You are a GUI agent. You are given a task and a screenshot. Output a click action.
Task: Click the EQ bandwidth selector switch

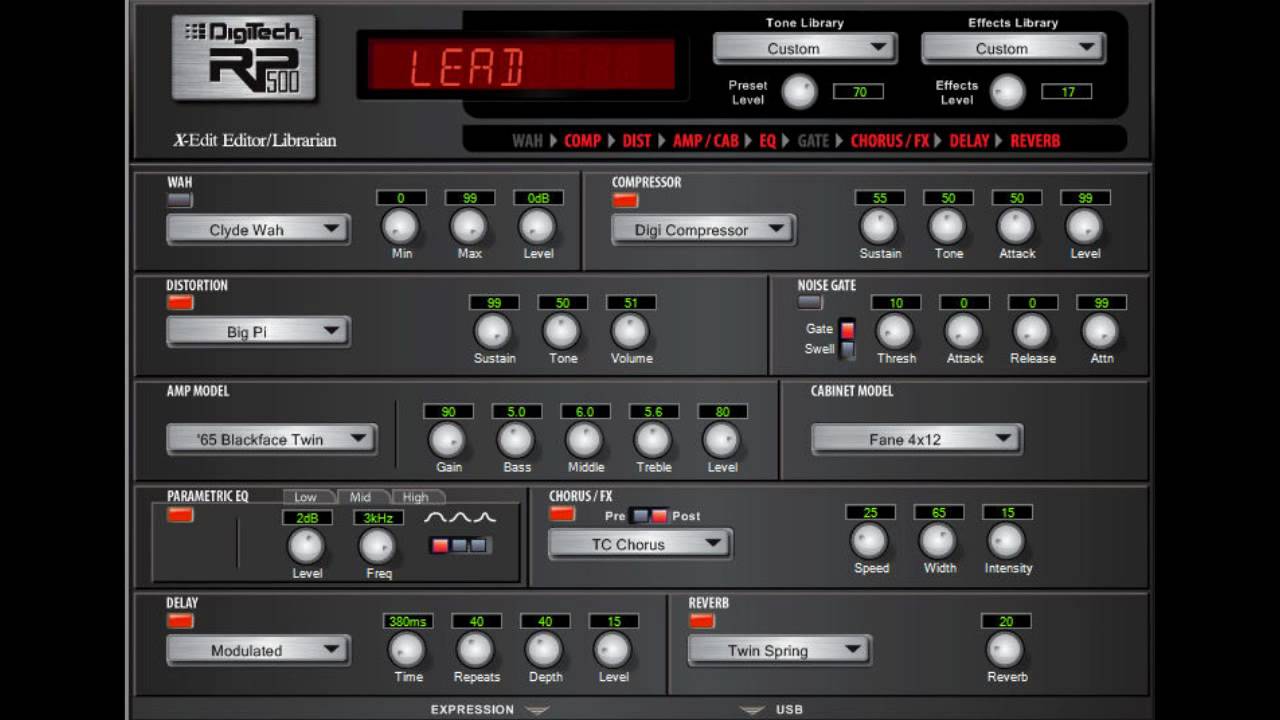coord(460,545)
